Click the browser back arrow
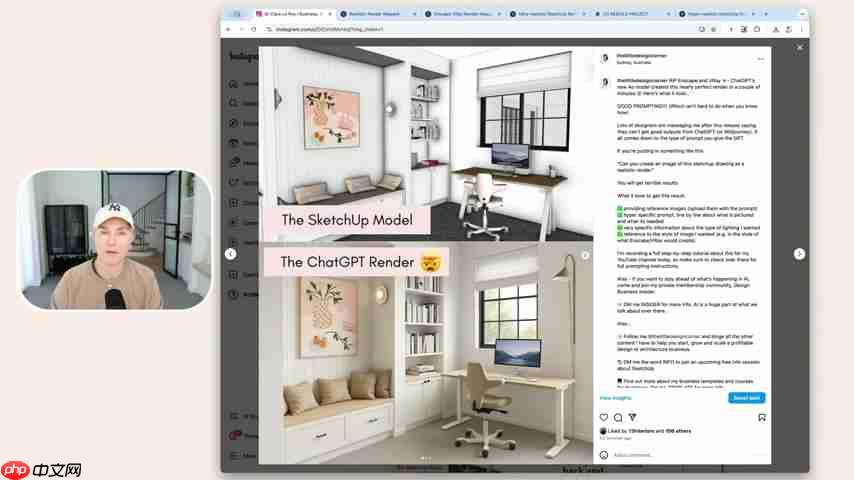The image size is (854, 480). click(228, 29)
